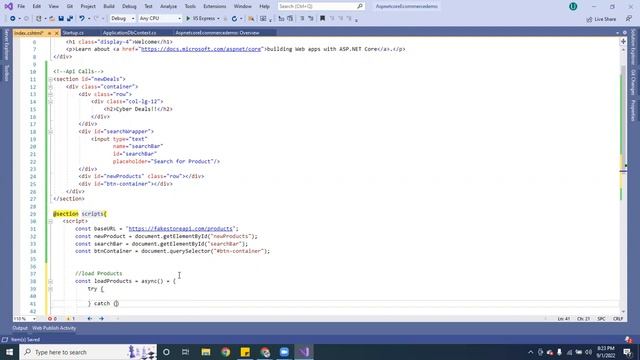Open Sticky Notes from the taskbar
Image resolution: width=640 pixels, height=360 pixels.
pos(245,352)
